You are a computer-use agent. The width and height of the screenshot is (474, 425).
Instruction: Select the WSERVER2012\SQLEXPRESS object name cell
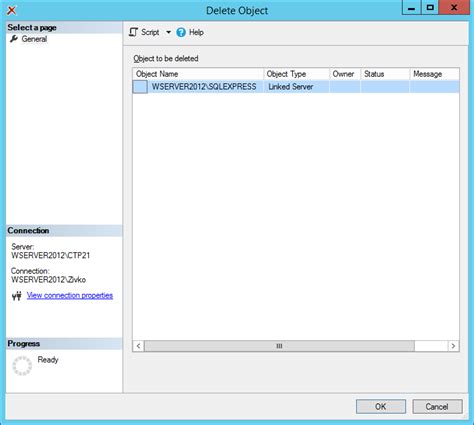tap(205, 87)
